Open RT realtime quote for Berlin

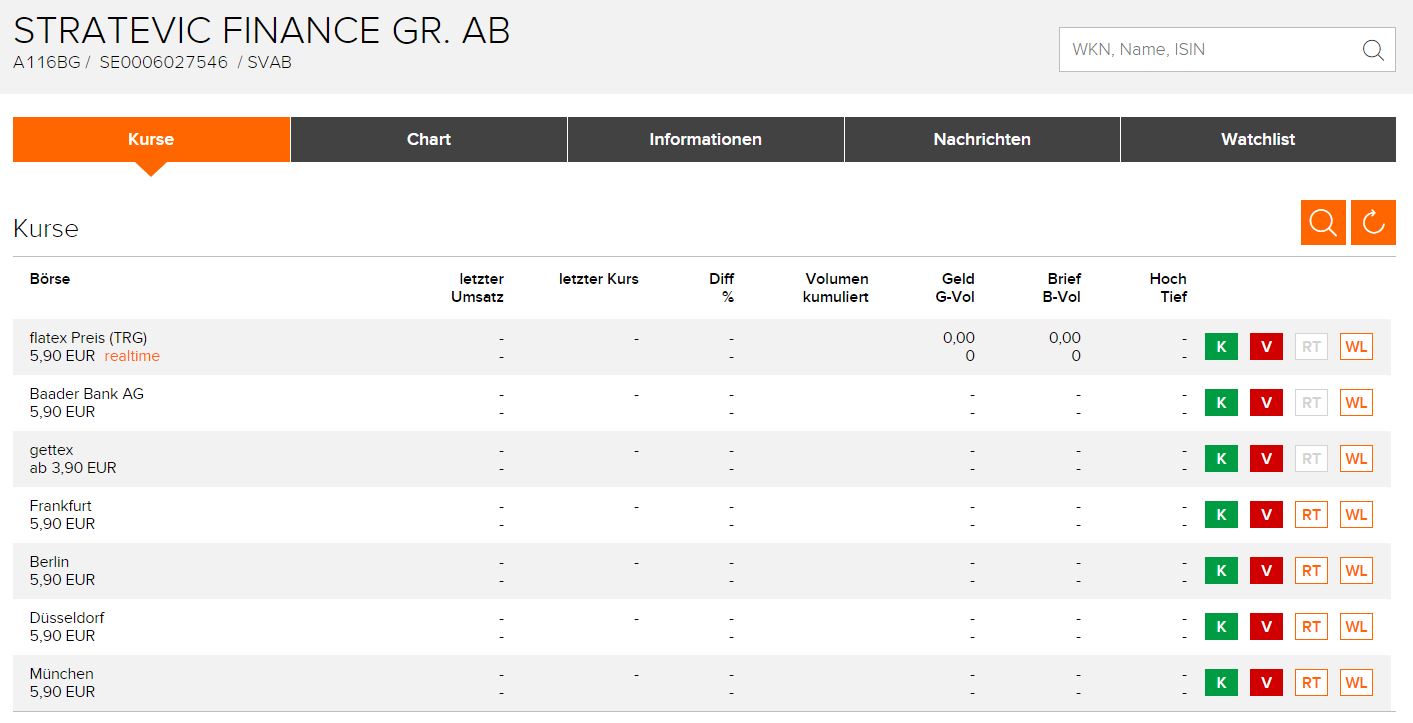[1311, 571]
